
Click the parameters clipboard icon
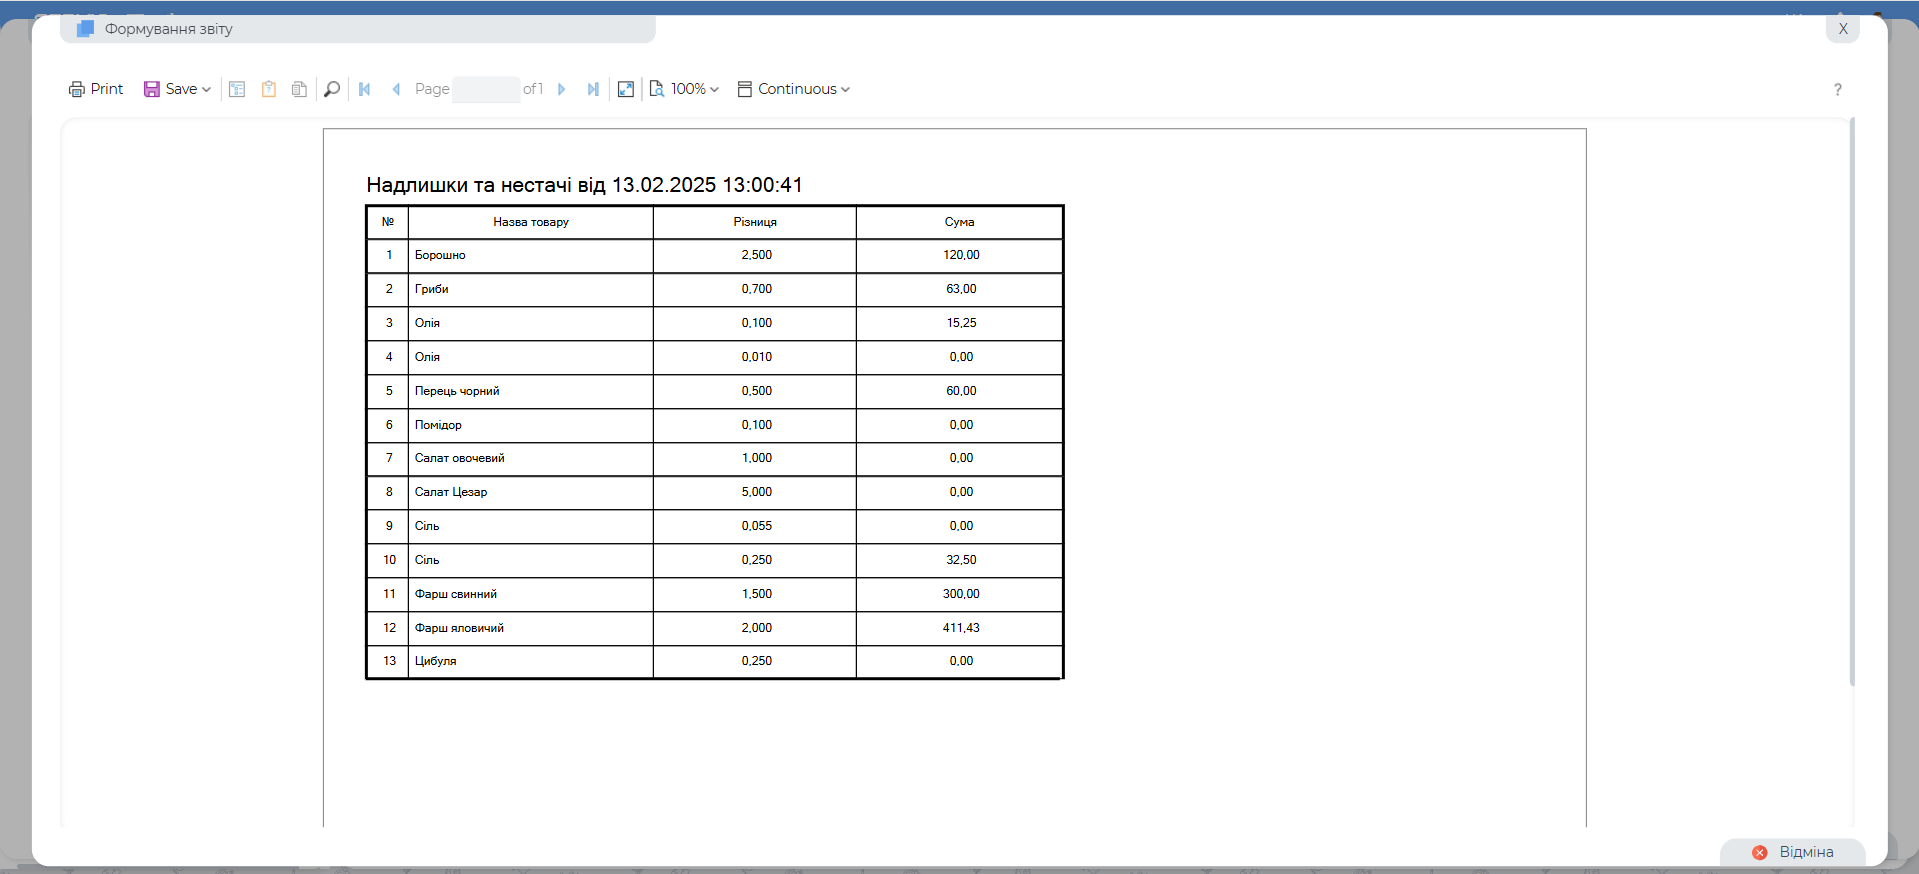pyautogui.click(x=268, y=89)
